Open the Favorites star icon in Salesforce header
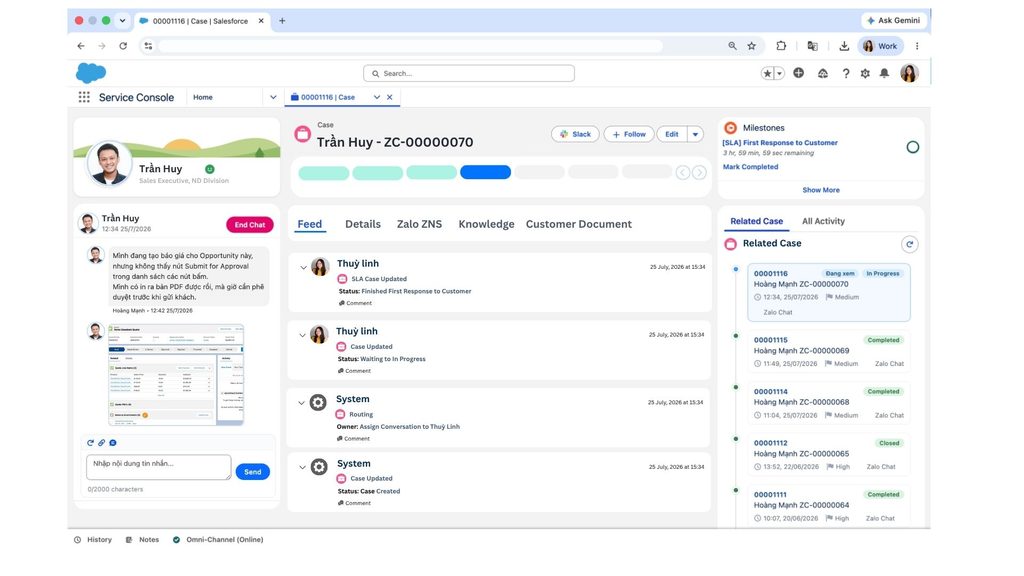1024x576 pixels. tap(767, 73)
